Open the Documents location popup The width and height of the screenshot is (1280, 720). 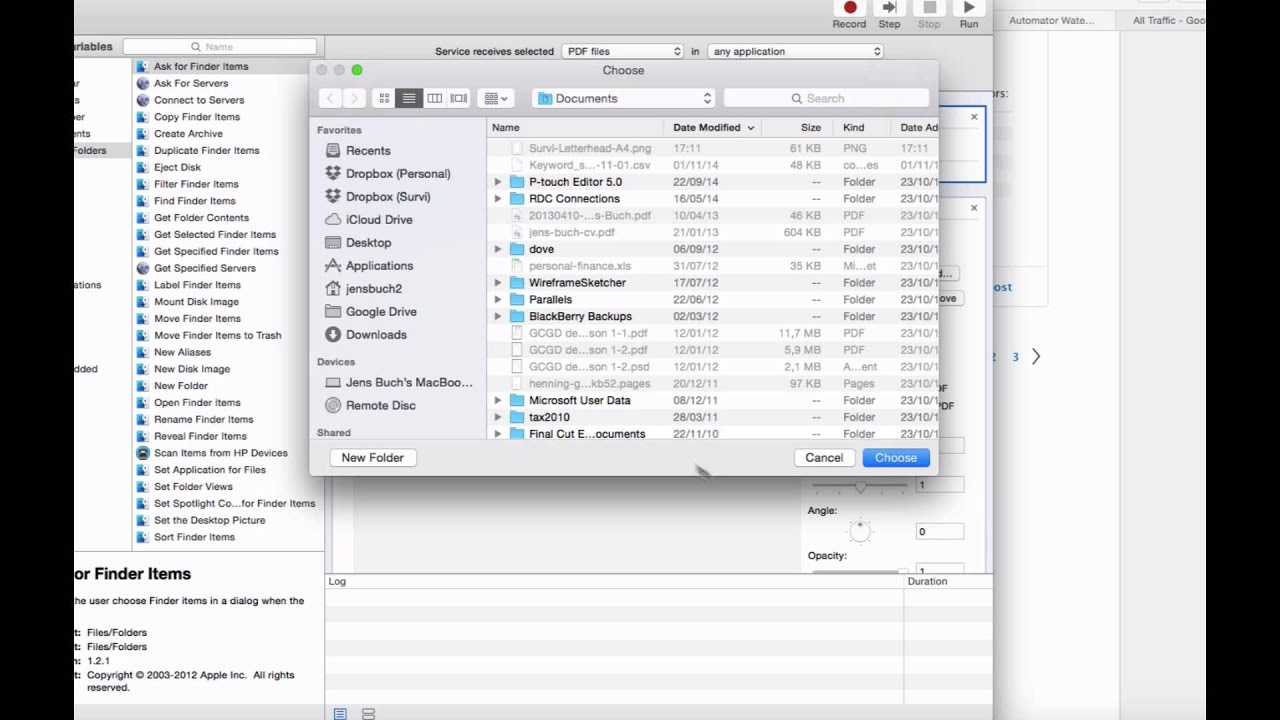point(623,98)
